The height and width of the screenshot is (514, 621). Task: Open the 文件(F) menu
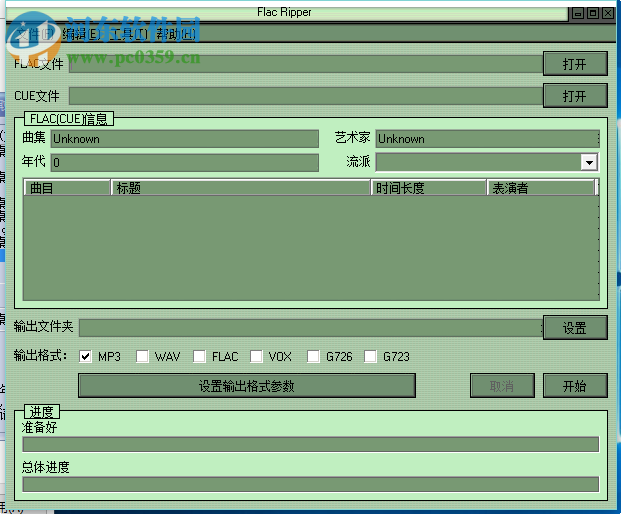[34, 34]
